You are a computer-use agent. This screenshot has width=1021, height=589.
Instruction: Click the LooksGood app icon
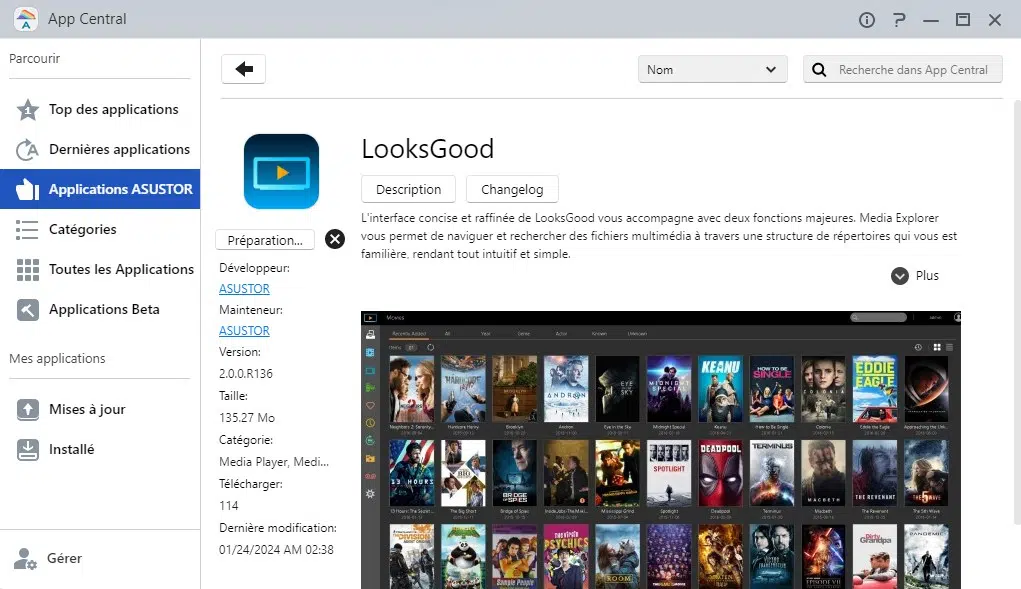pyautogui.click(x=281, y=171)
